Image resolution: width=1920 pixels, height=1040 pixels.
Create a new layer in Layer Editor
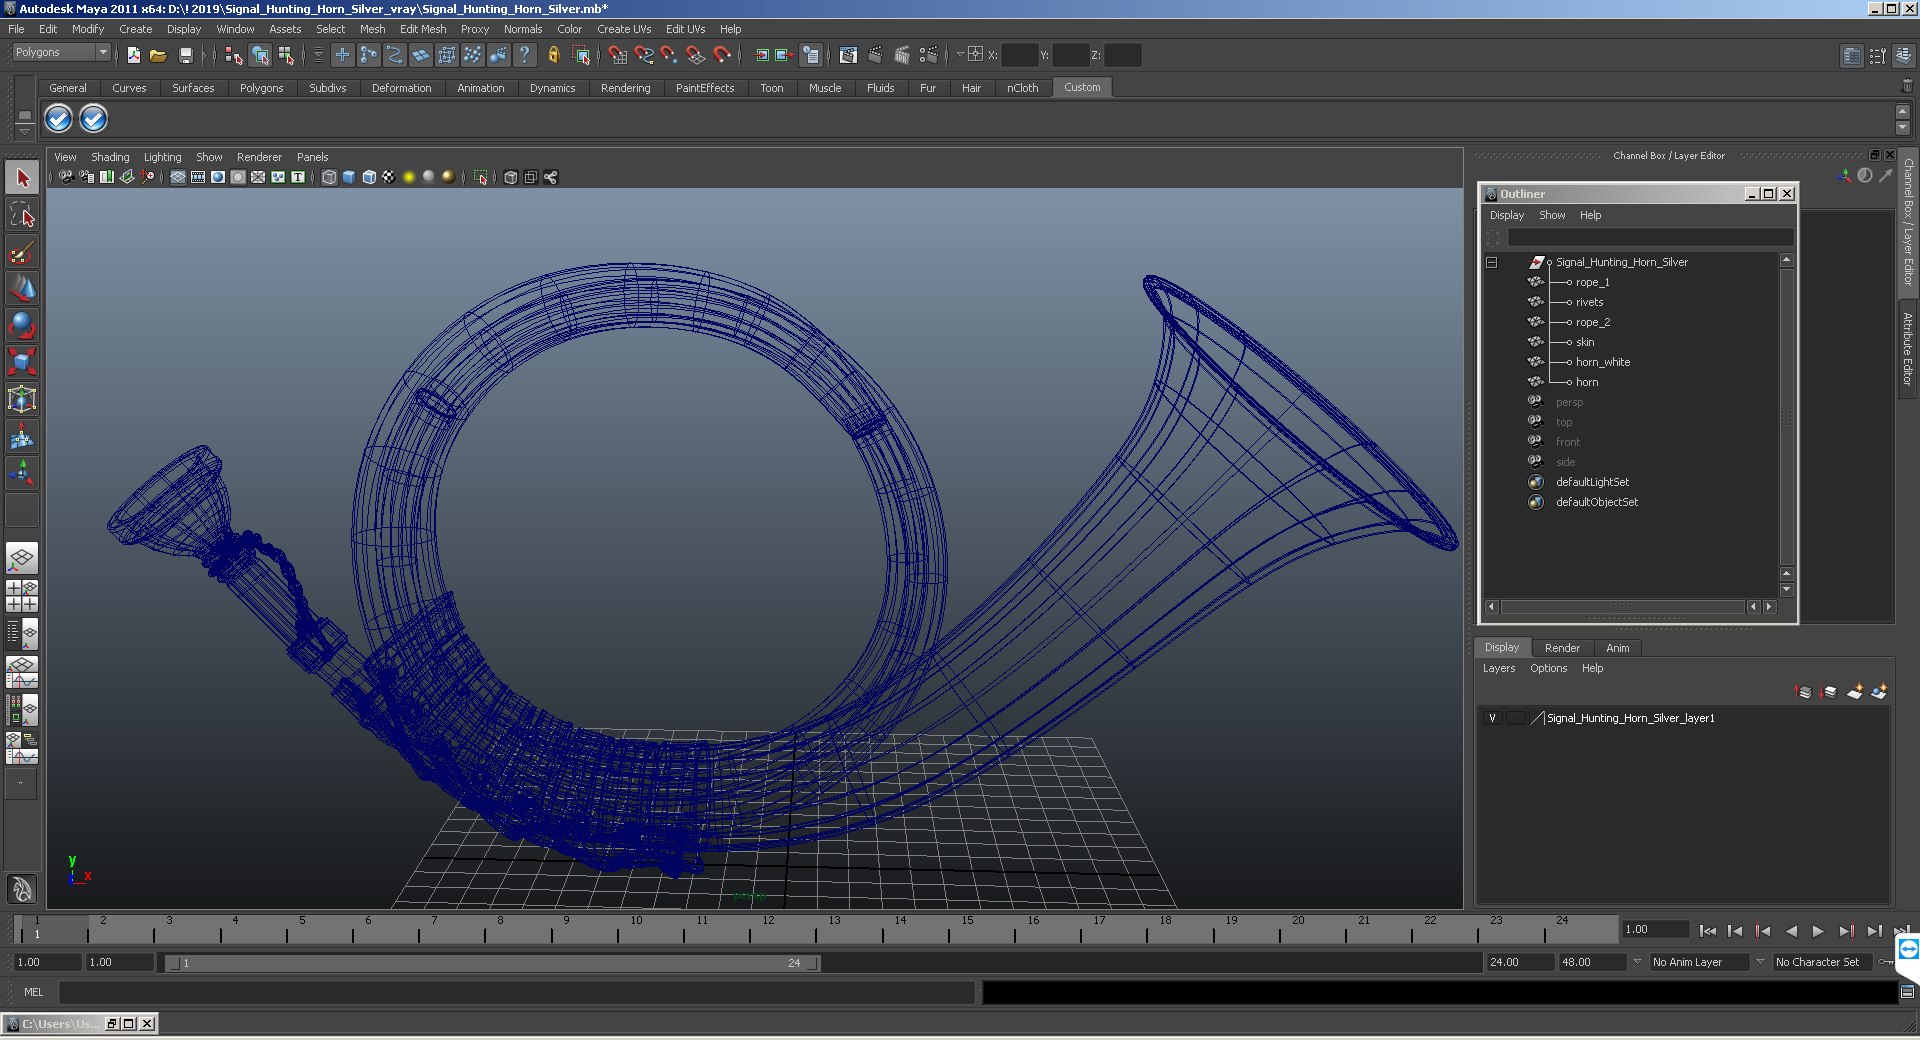(1855, 692)
